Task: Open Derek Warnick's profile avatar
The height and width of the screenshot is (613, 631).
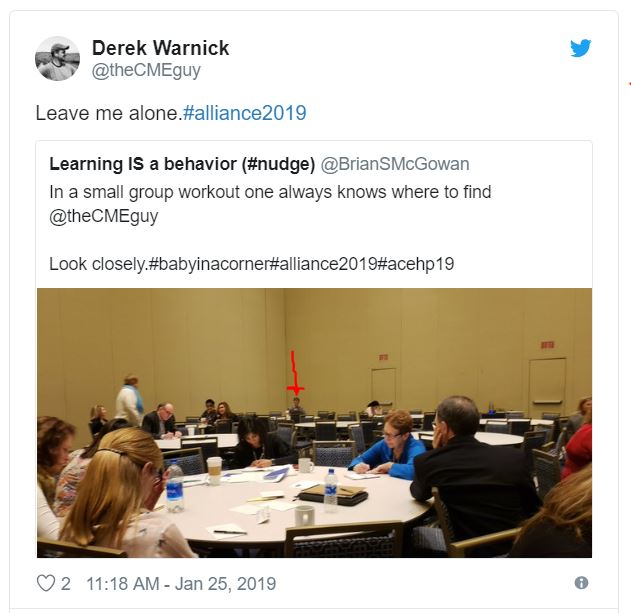Action: (57, 58)
